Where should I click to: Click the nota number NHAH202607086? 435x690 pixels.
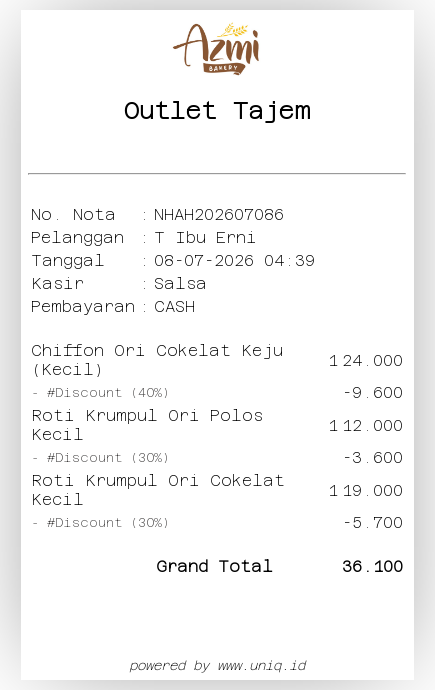tap(219, 215)
